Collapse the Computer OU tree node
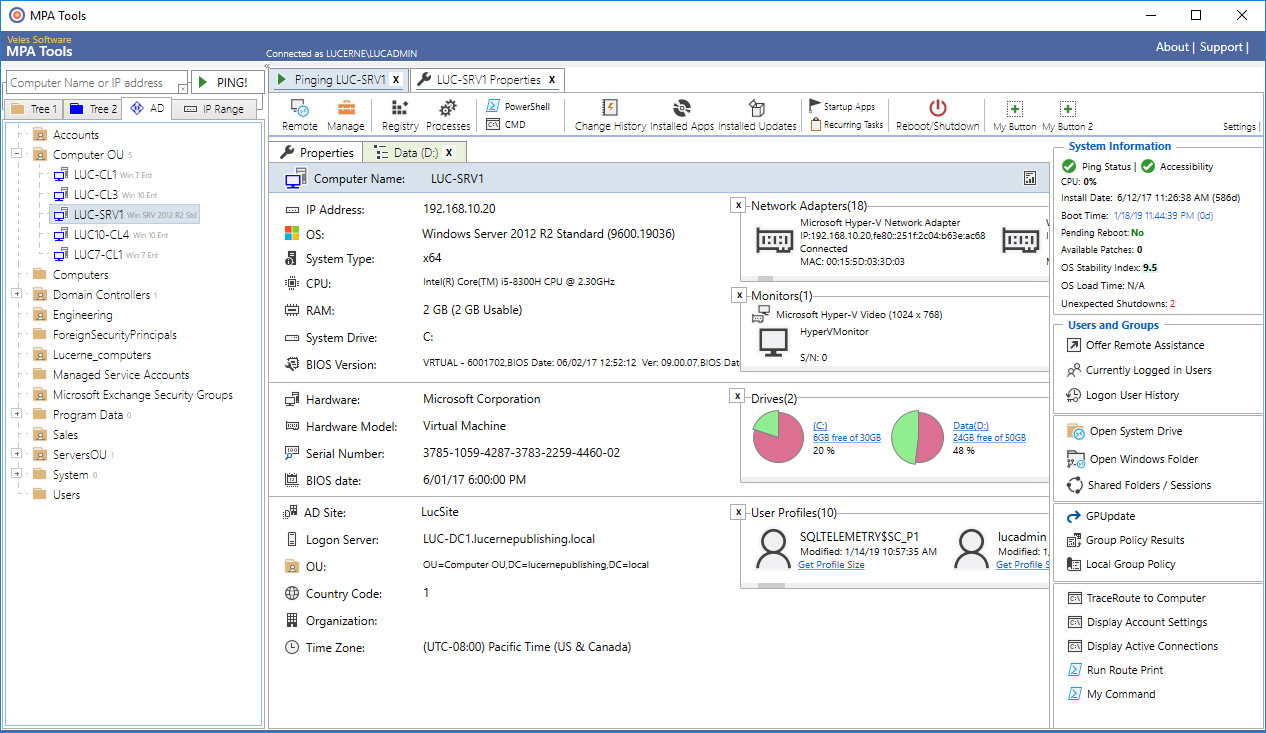Screen dimensions: 1266x733 coord(17,154)
